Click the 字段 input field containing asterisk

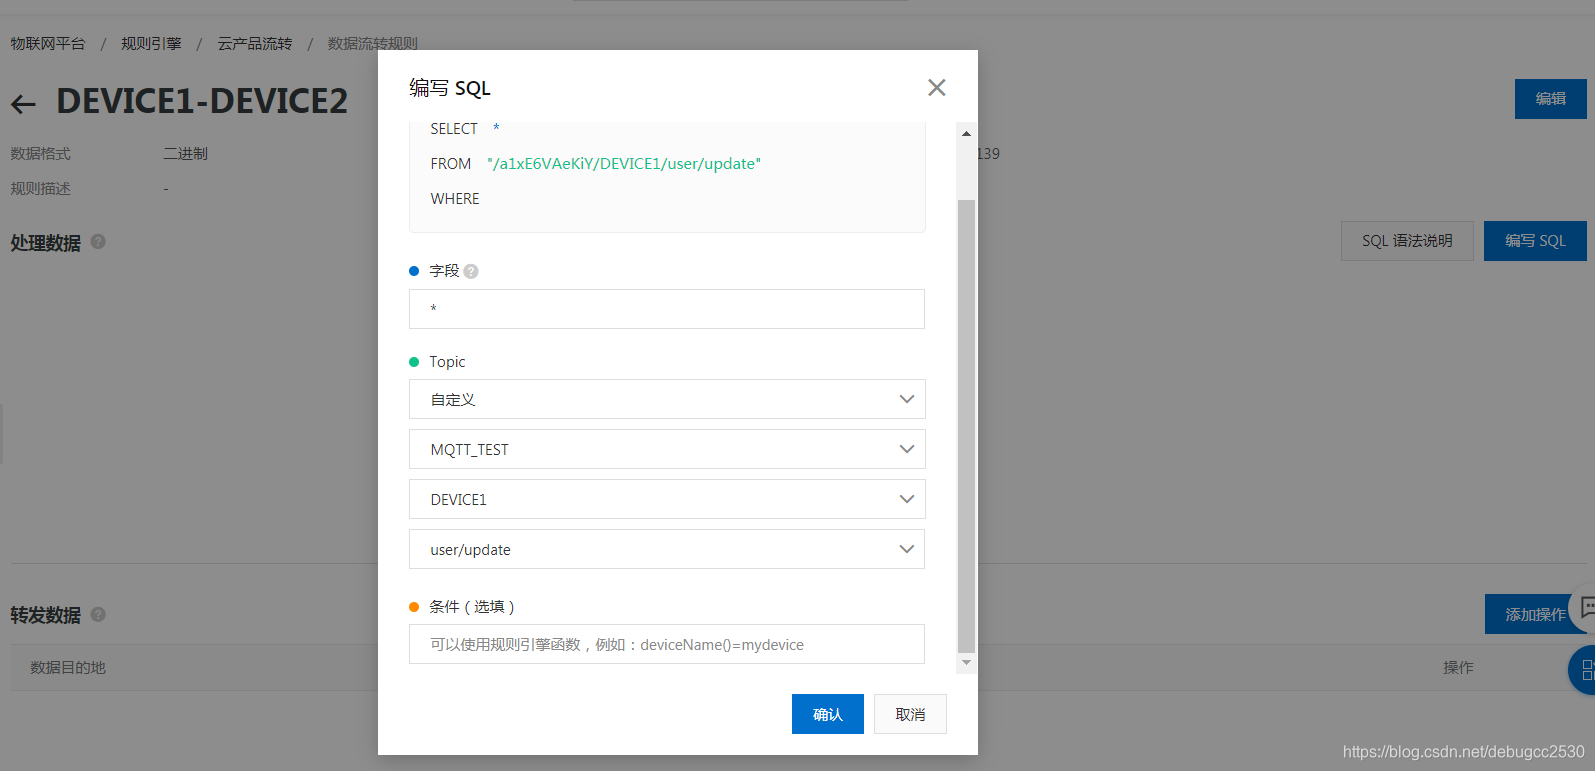click(x=667, y=309)
